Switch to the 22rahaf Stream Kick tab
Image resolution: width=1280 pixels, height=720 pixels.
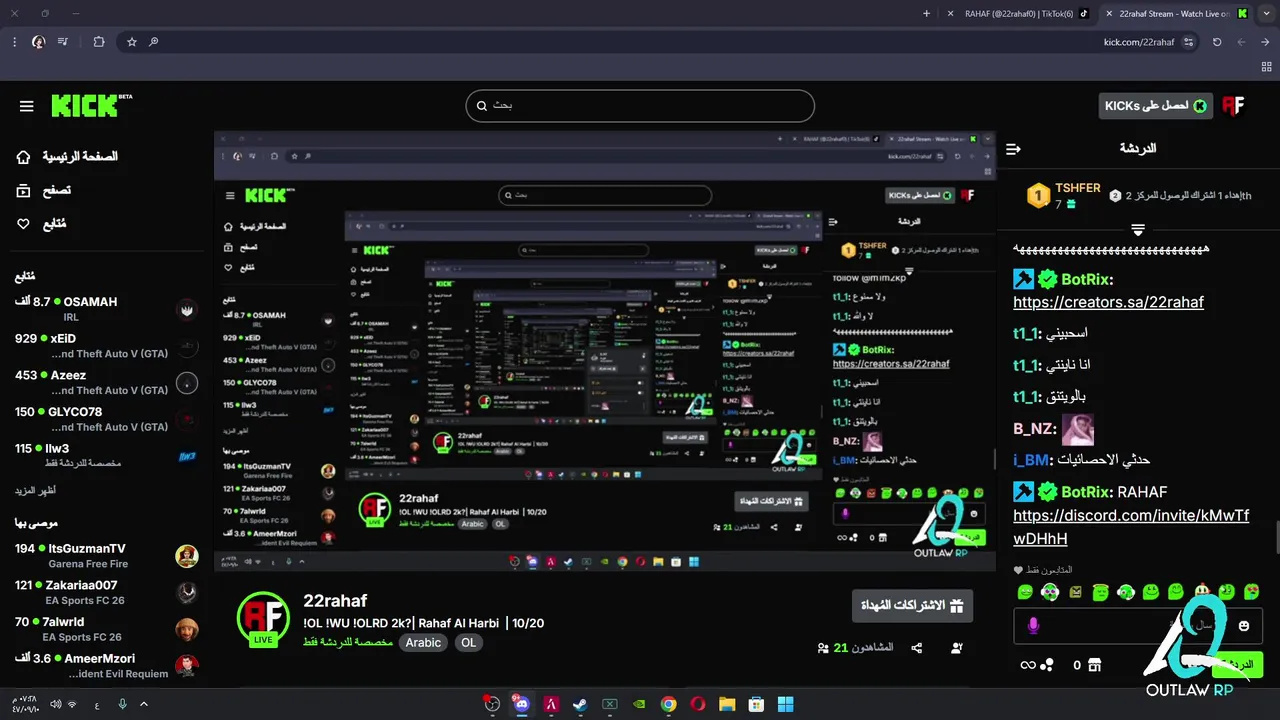click(x=1176, y=14)
